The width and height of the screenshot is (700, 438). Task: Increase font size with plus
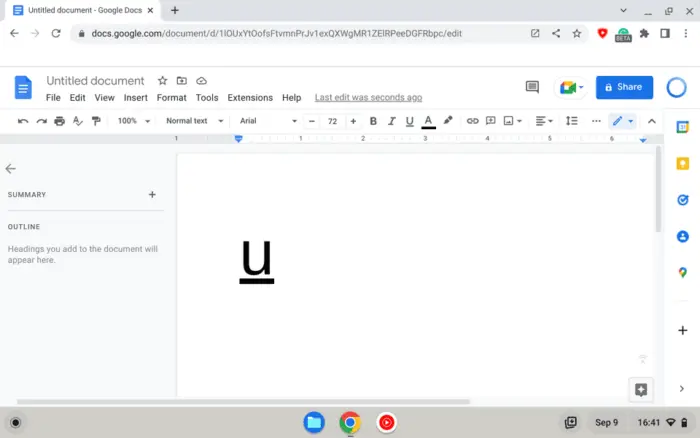353,121
